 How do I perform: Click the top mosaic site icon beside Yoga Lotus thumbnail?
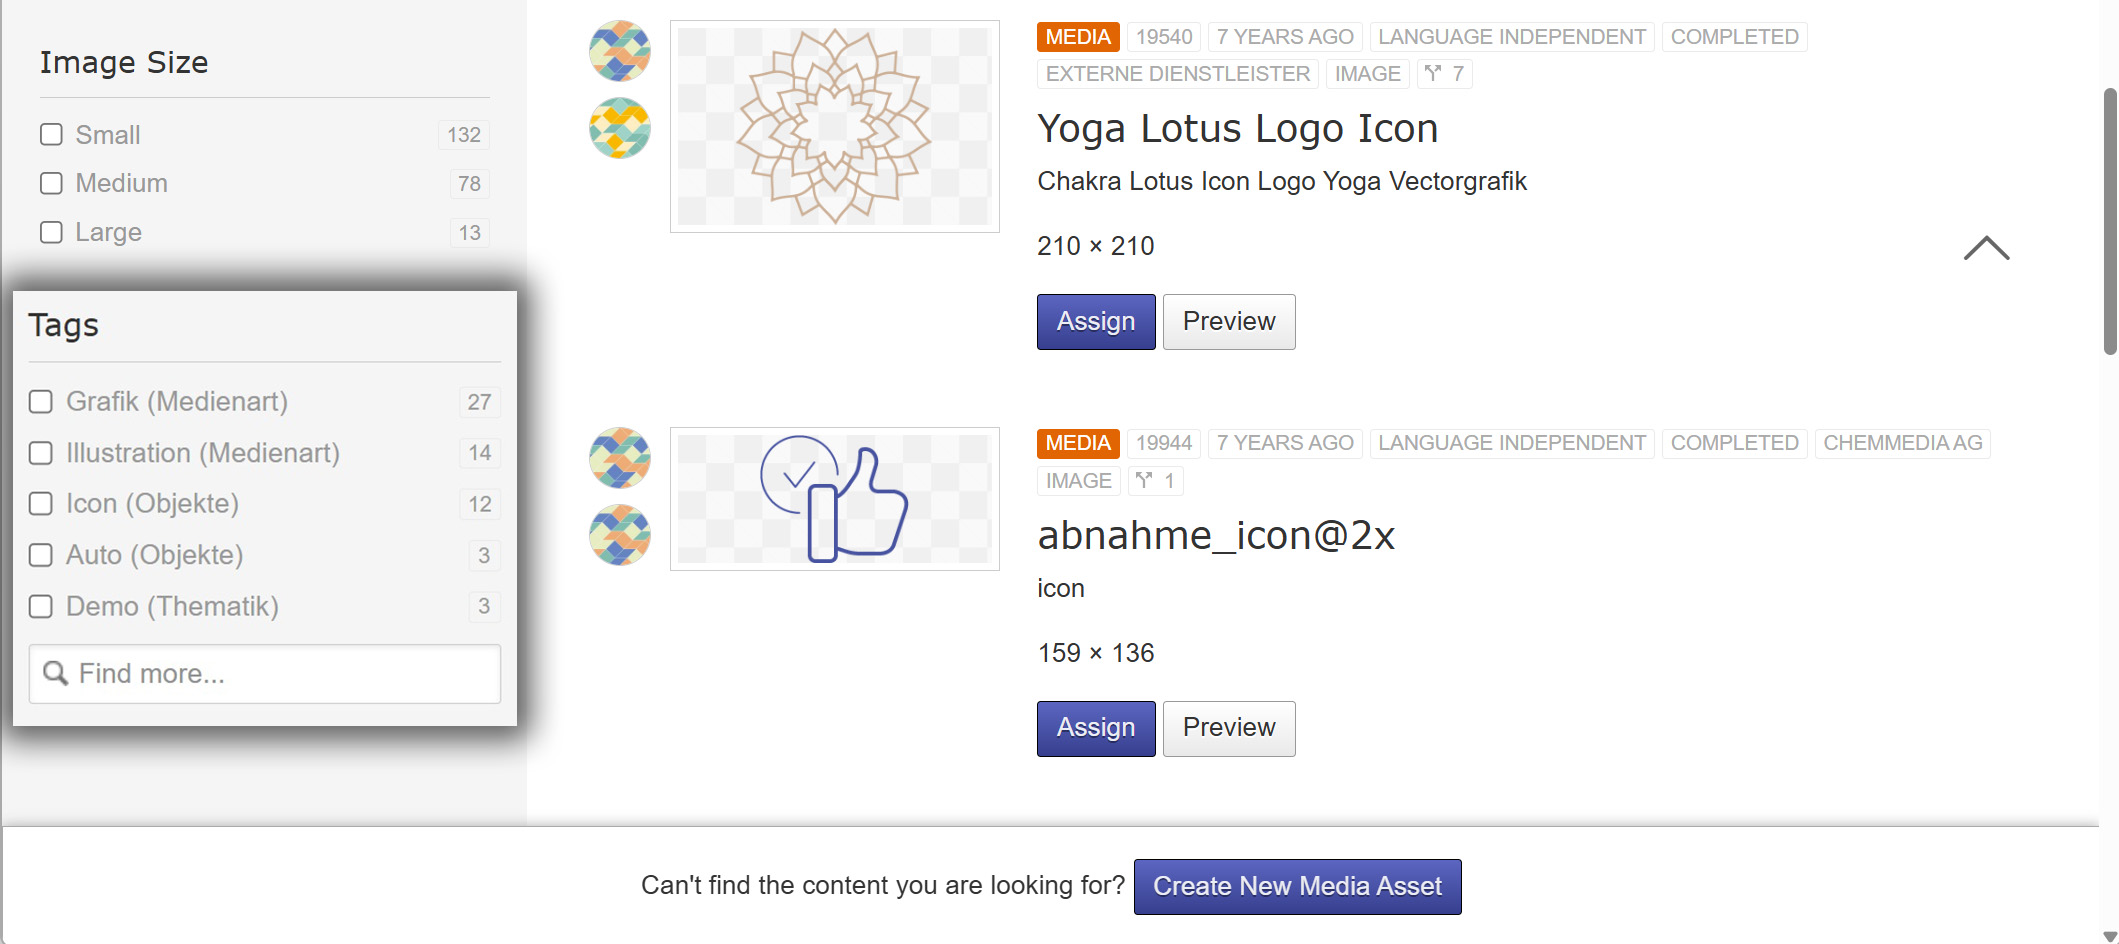(x=618, y=51)
